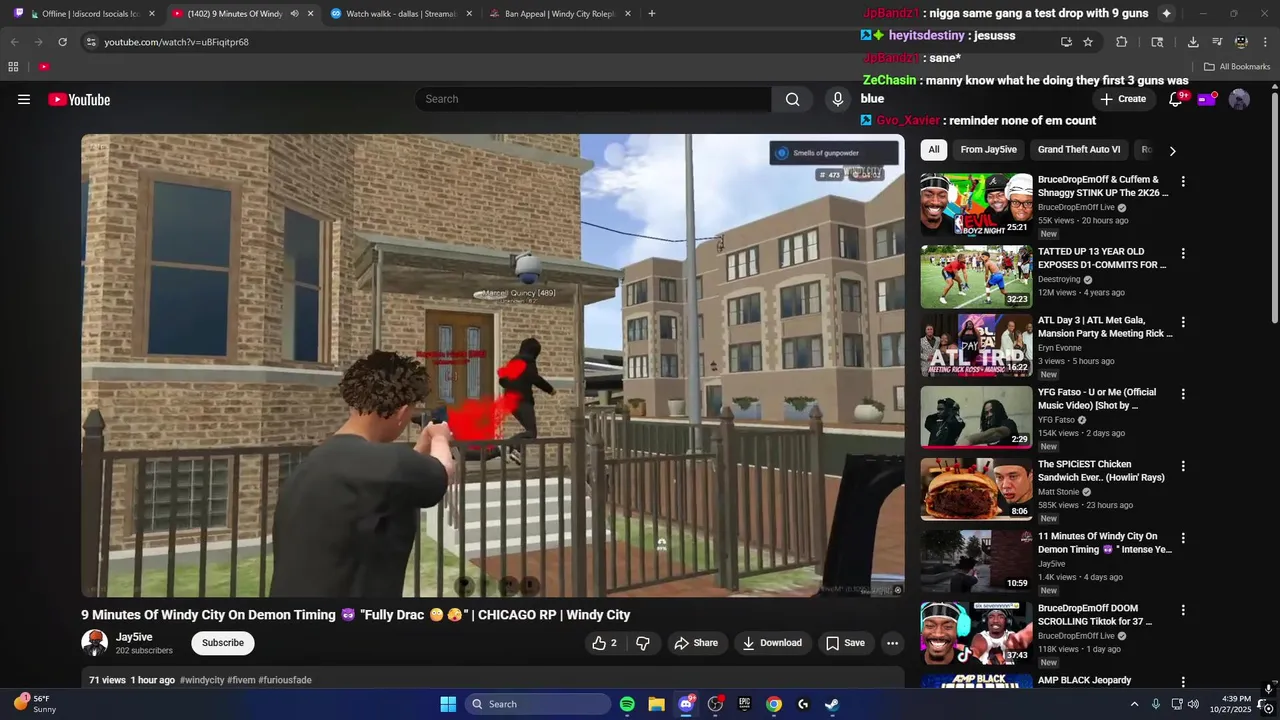Switch to the Ban Appeal Windy City tab

point(560,14)
